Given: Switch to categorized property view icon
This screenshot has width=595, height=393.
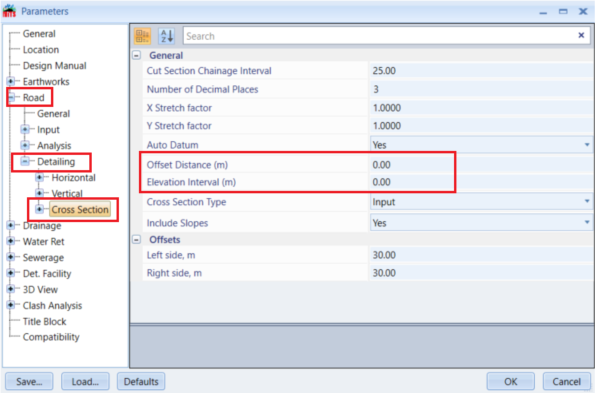Looking at the screenshot, I should click(142, 36).
